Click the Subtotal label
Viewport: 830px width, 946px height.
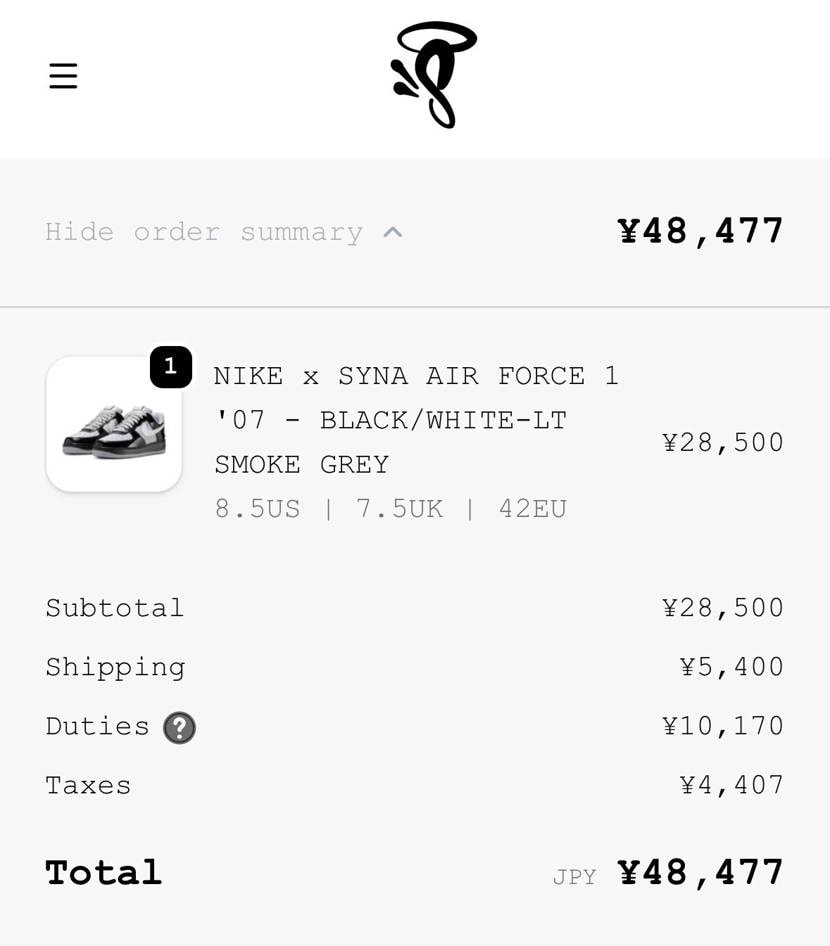coord(115,608)
